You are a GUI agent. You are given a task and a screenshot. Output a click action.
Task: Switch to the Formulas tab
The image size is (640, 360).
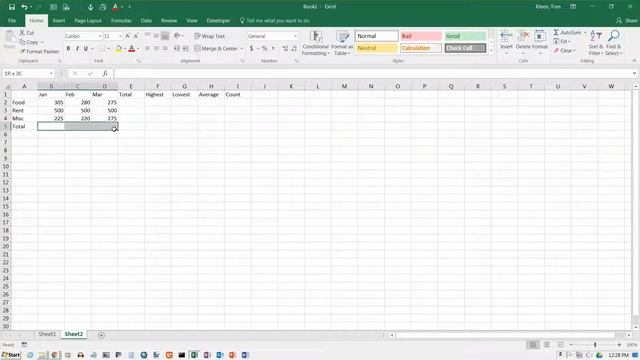point(121,20)
